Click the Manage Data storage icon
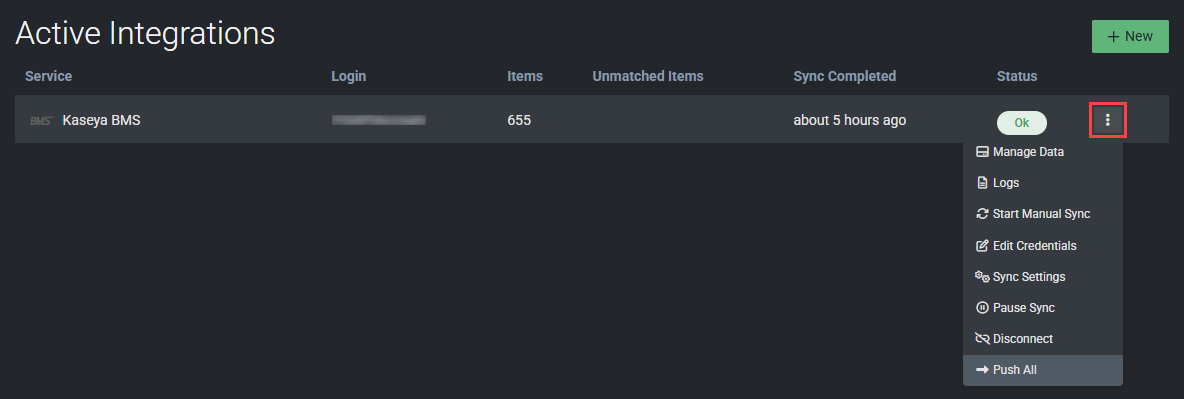 982,152
